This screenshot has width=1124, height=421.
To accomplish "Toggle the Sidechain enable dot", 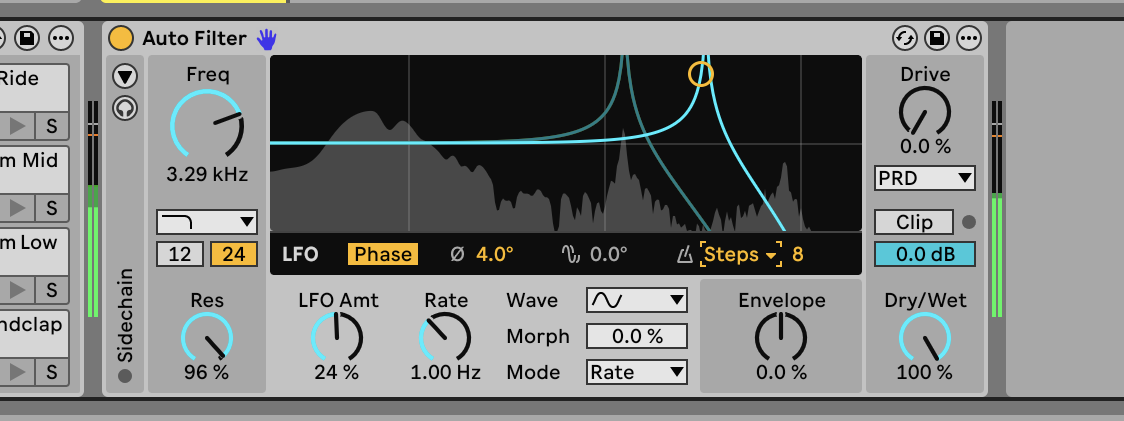I will click(125, 376).
